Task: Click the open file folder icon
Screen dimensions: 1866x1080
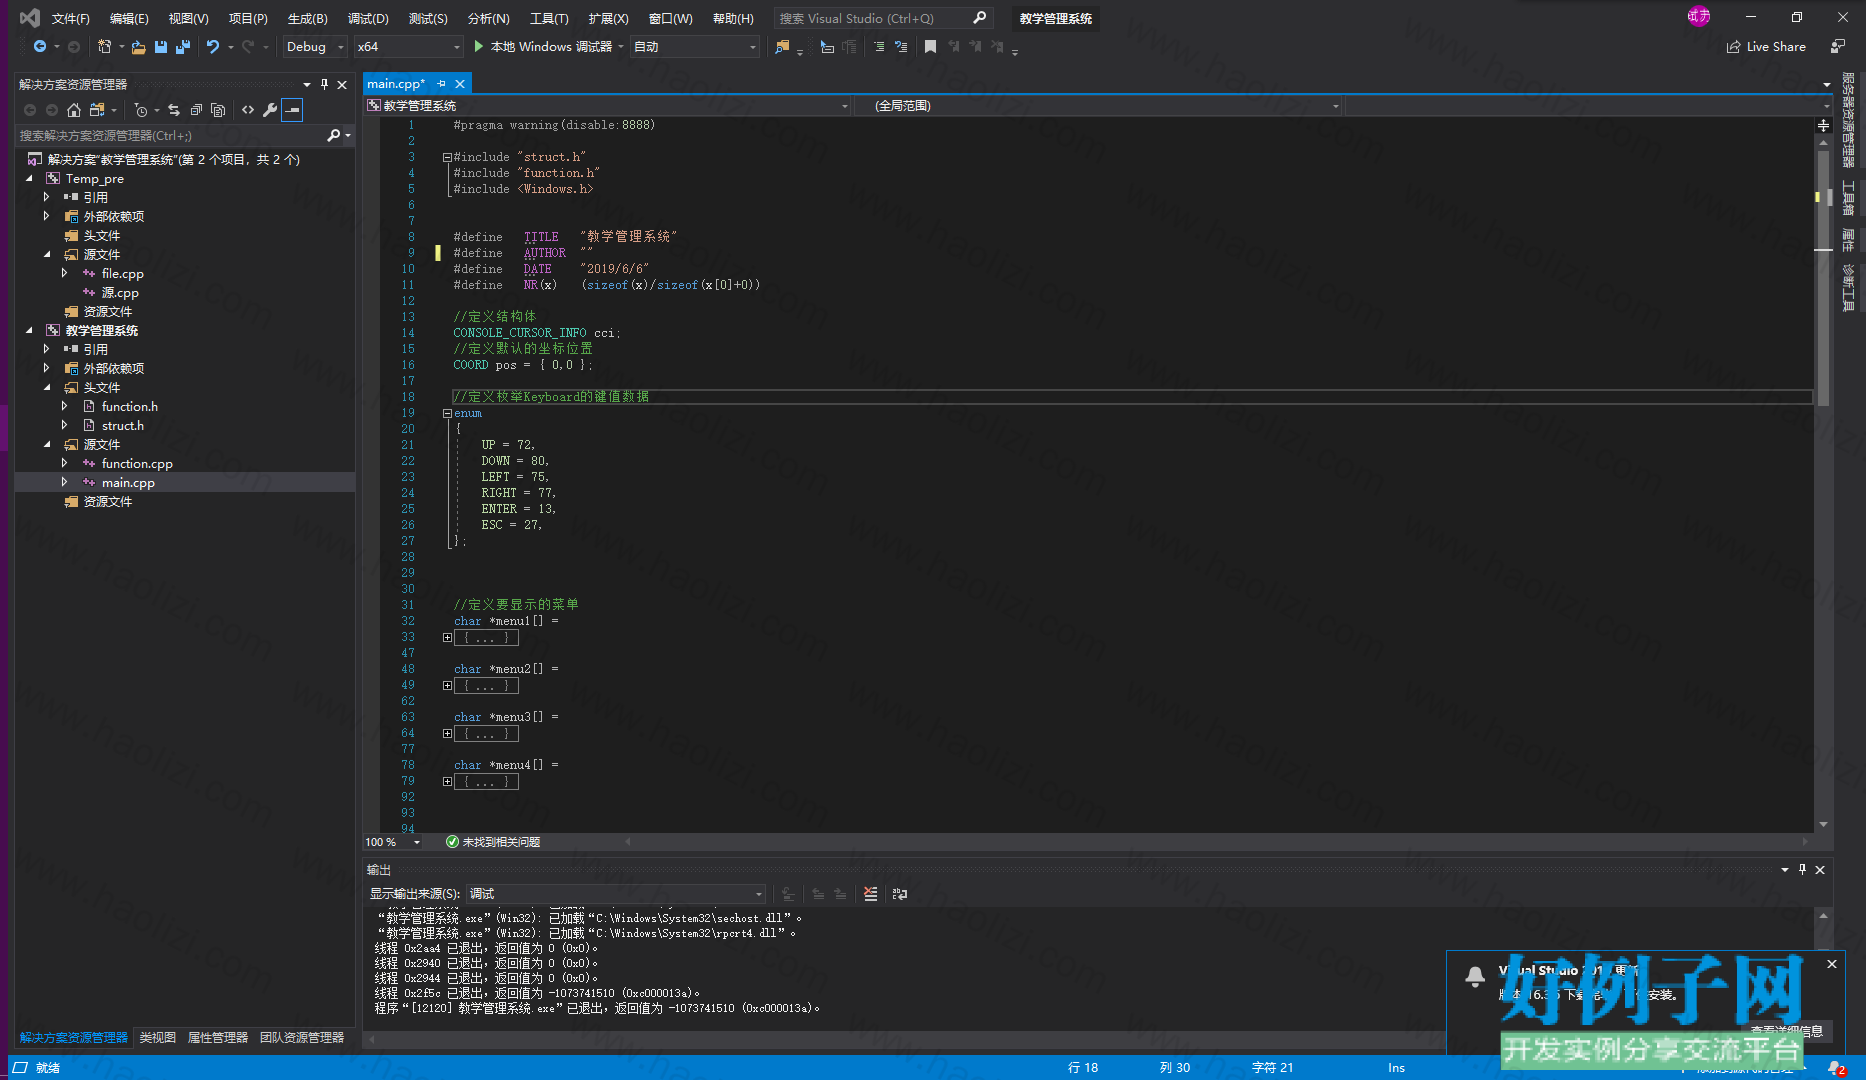Action: 139,46
